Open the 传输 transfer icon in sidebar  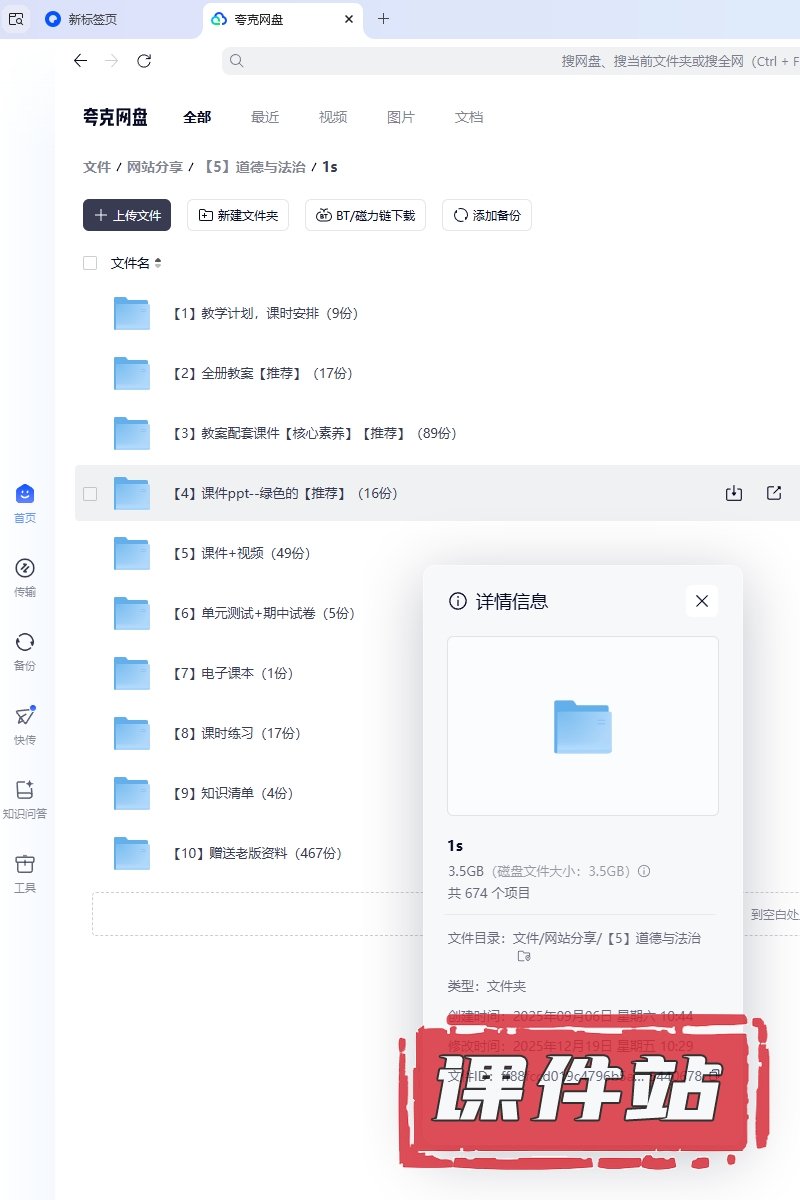point(25,568)
